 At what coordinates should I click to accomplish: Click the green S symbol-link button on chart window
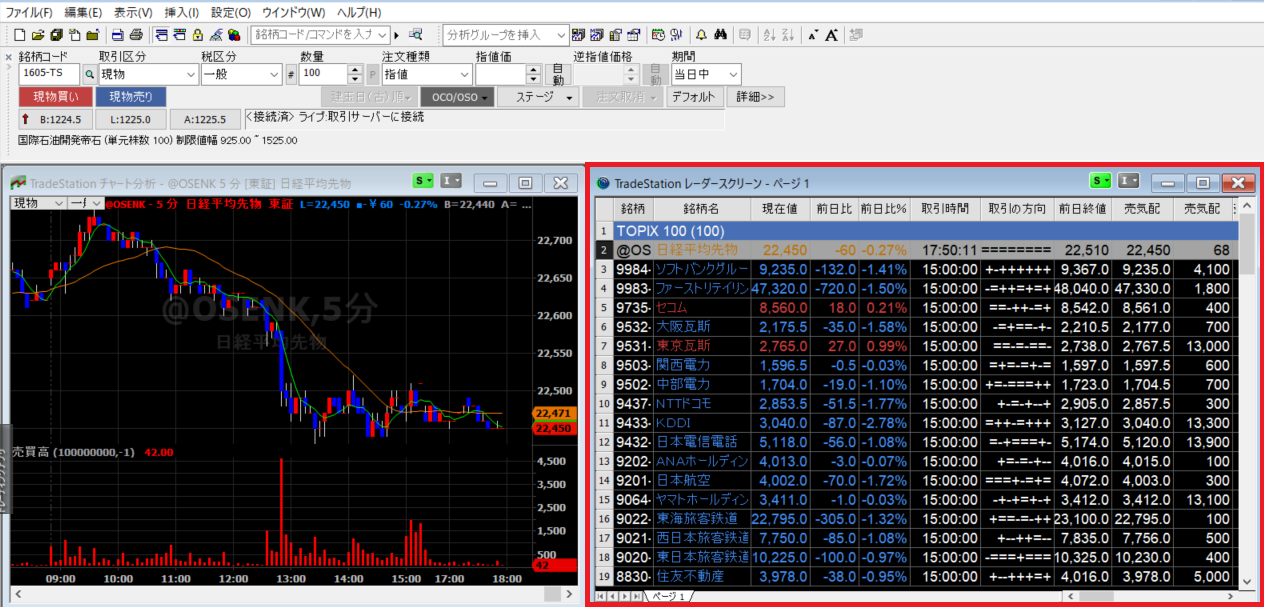click(x=423, y=181)
